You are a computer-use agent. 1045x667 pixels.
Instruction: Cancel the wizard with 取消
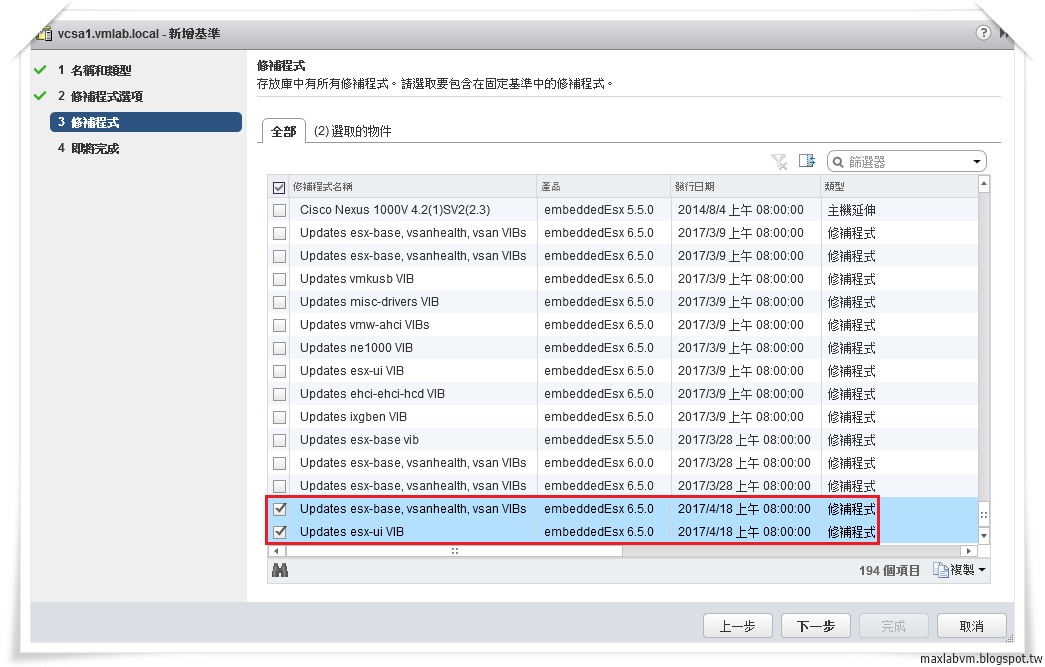pos(970,625)
